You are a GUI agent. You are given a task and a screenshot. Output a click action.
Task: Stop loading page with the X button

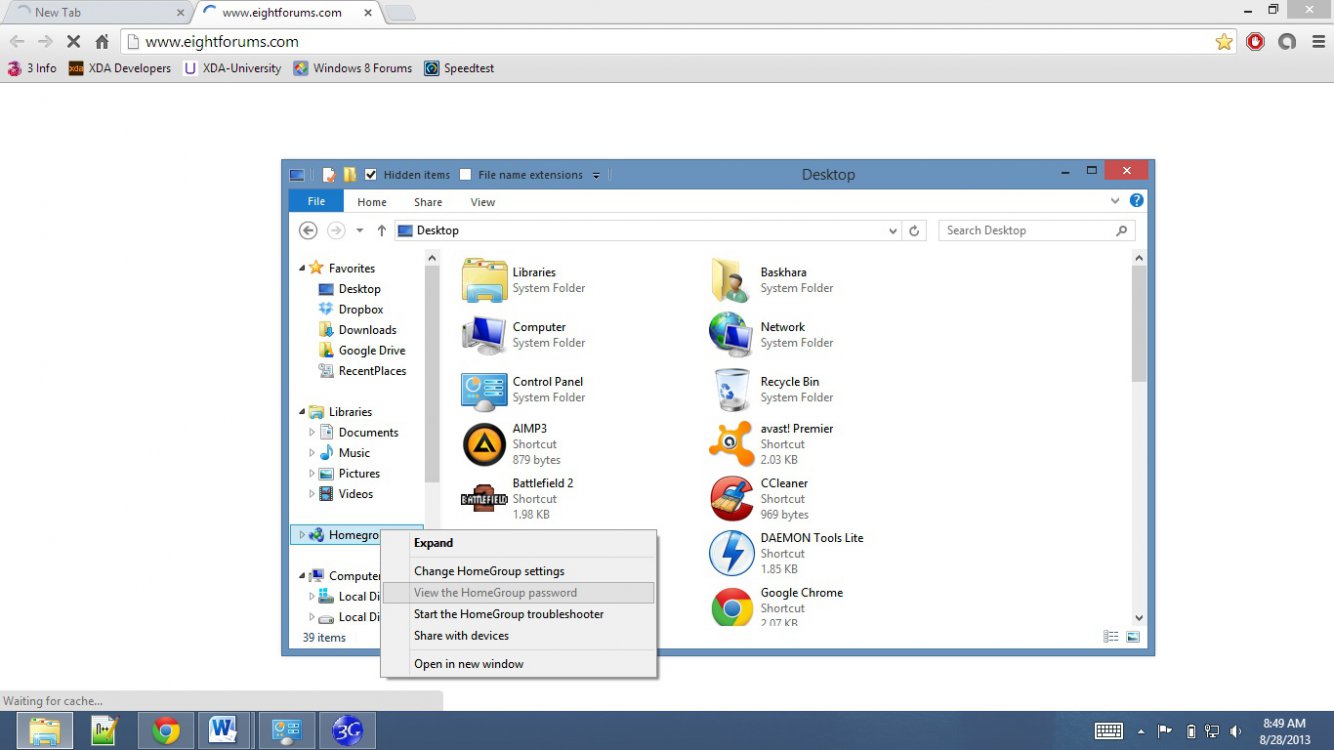click(x=73, y=42)
